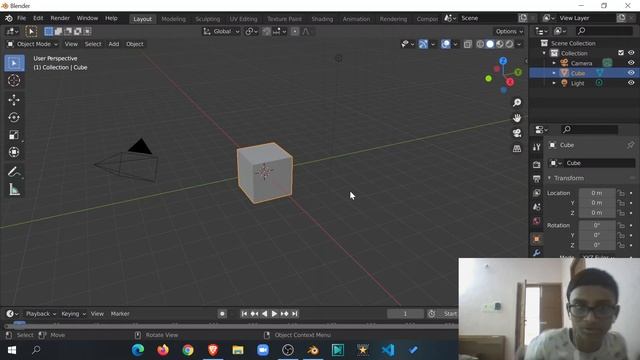640x360 pixels.
Task: Click the navigation gizmo Z axis
Action: [503, 61]
